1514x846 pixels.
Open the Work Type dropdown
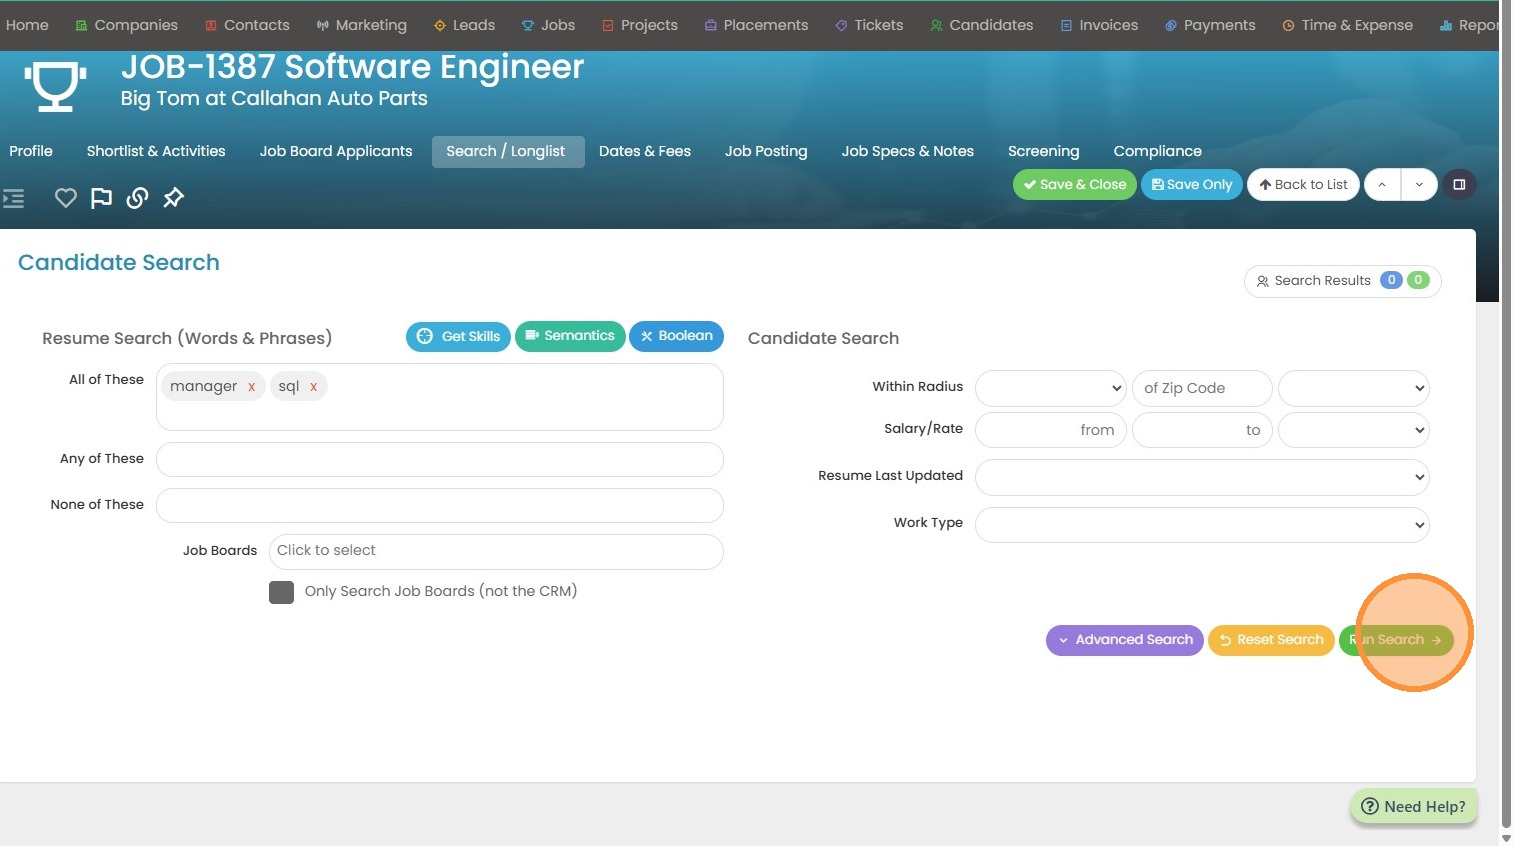1201,525
